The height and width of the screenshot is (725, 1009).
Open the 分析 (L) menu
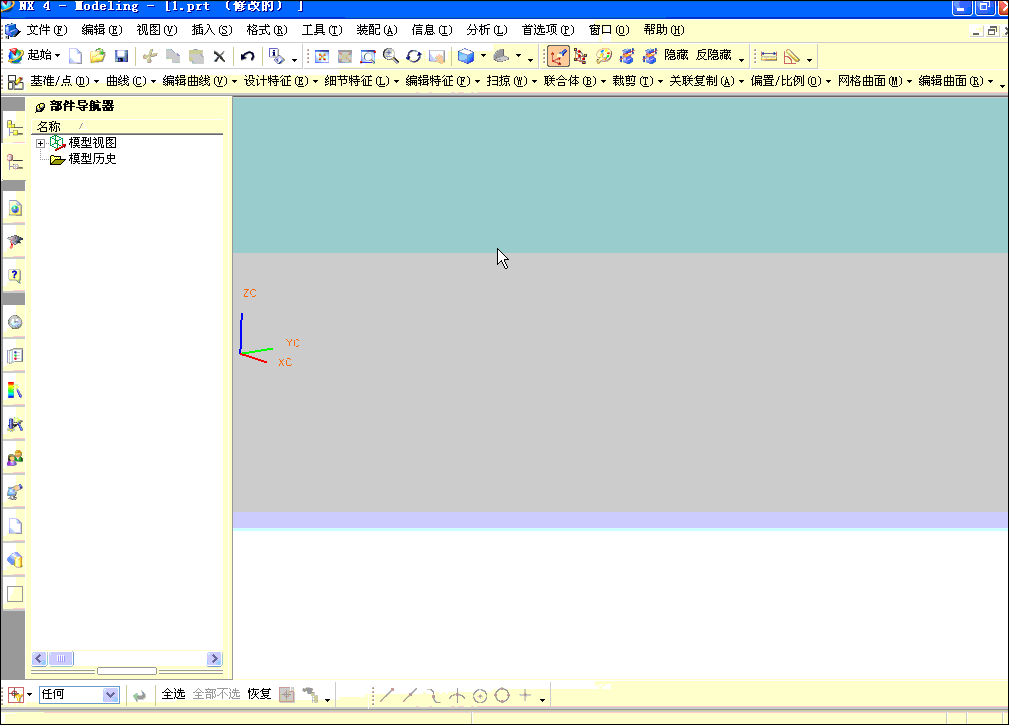tap(486, 30)
